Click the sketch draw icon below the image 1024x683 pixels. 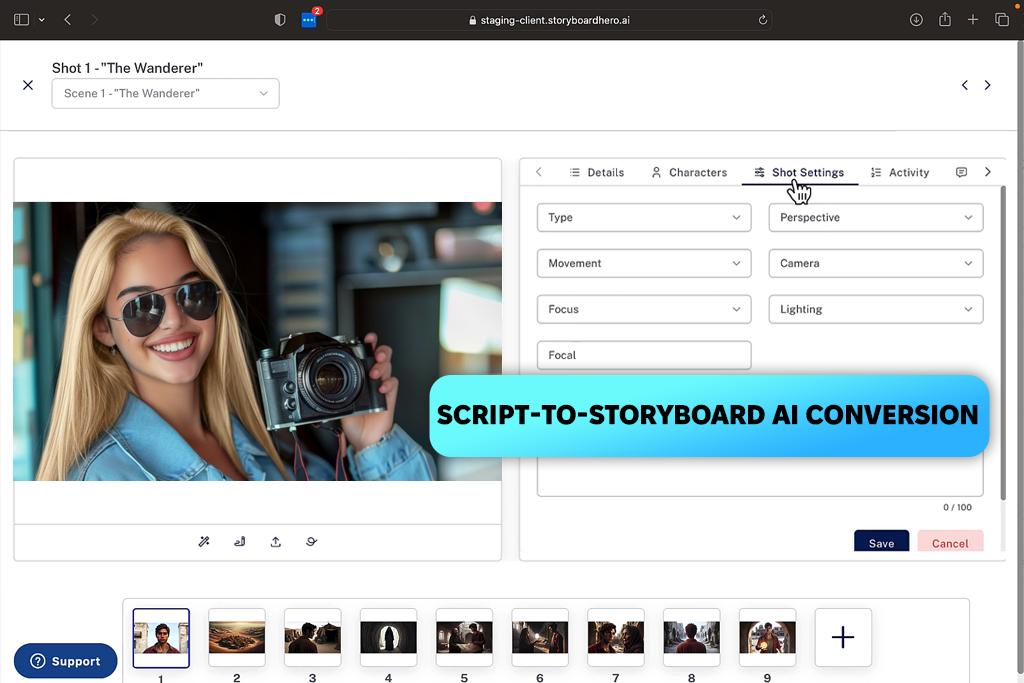(240, 541)
